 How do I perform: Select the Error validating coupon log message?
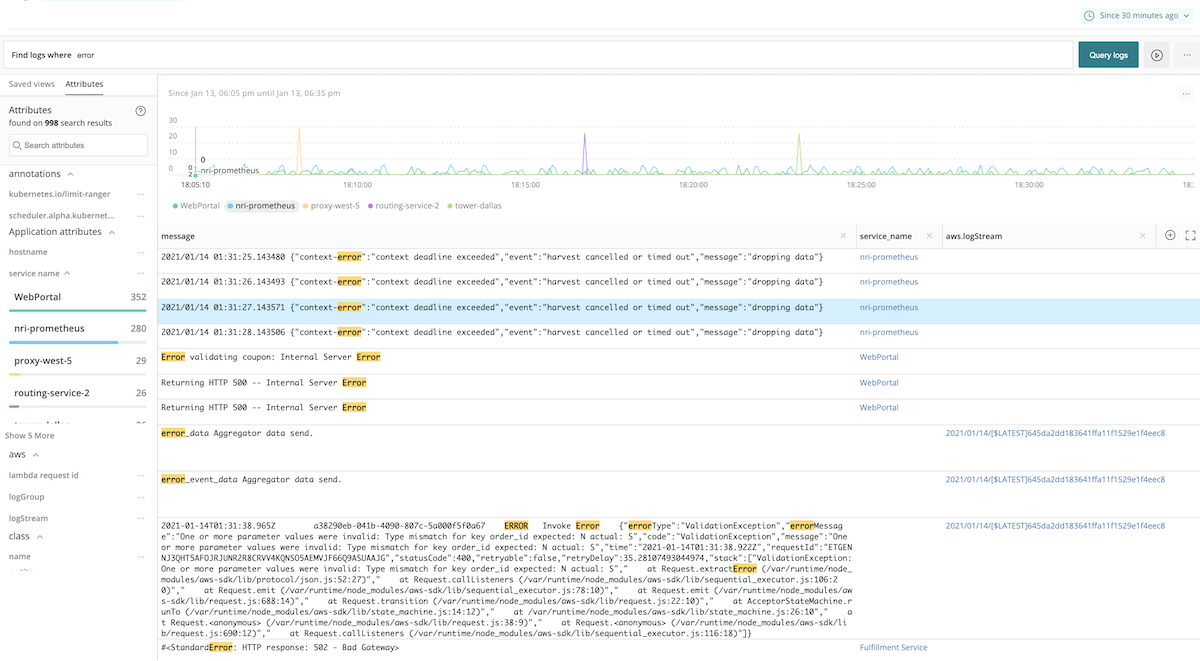click(270, 357)
